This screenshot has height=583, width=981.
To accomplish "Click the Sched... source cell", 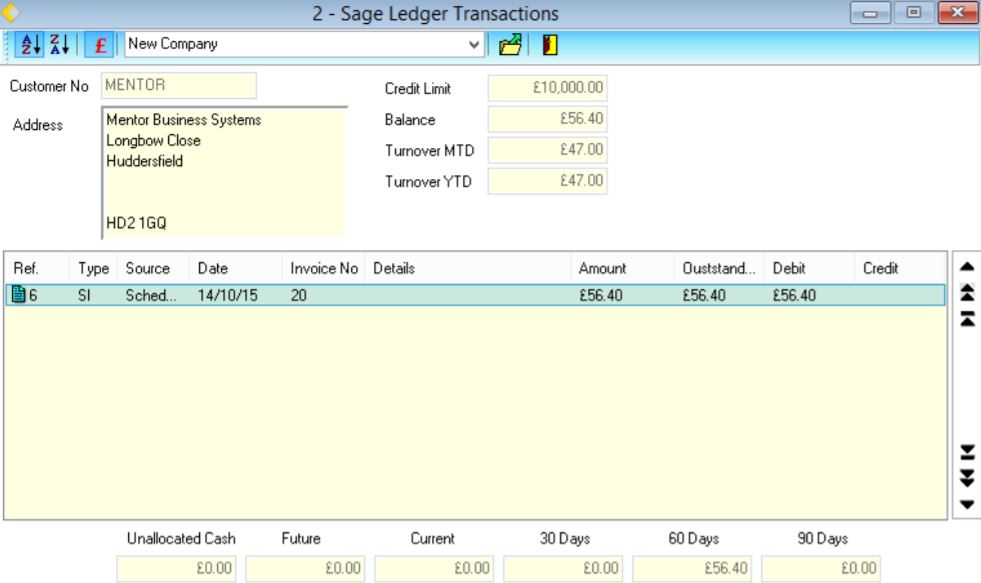I will coord(151,295).
